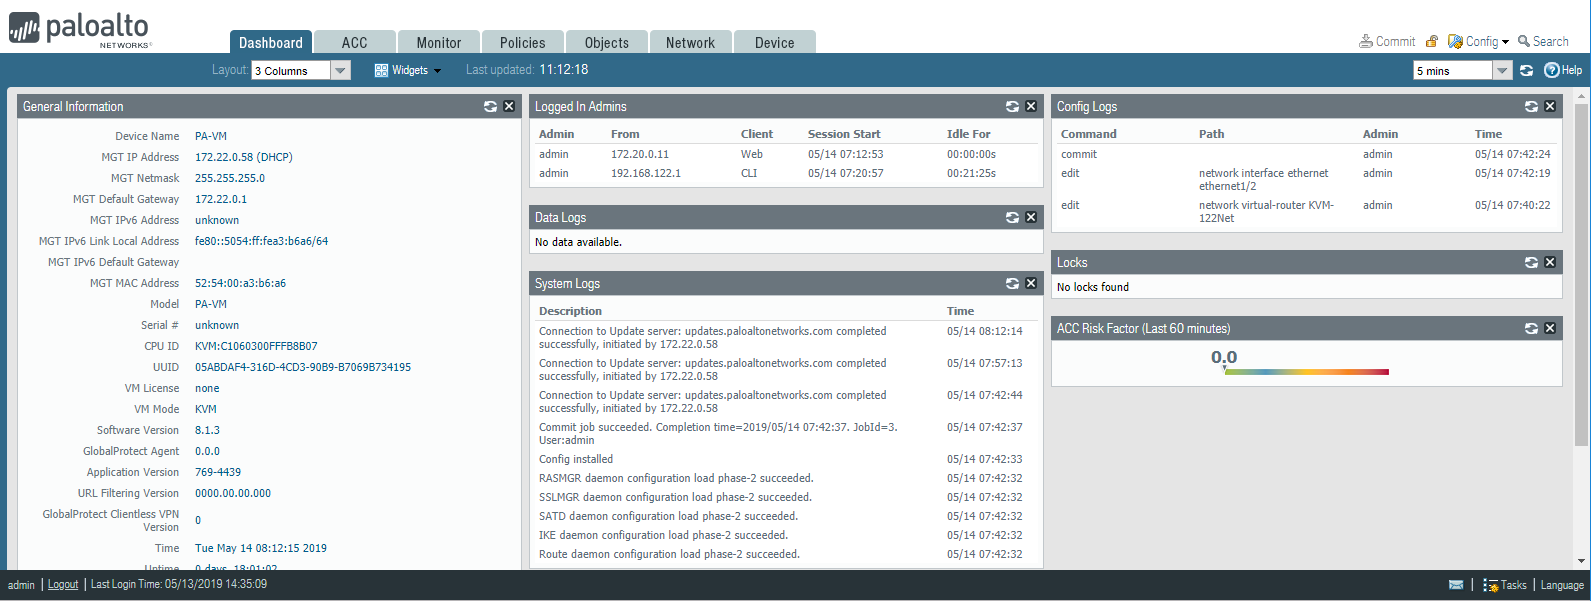The height and width of the screenshot is (601, 1591).
Task: Go to the Network tab
Action: click(691, 42)
